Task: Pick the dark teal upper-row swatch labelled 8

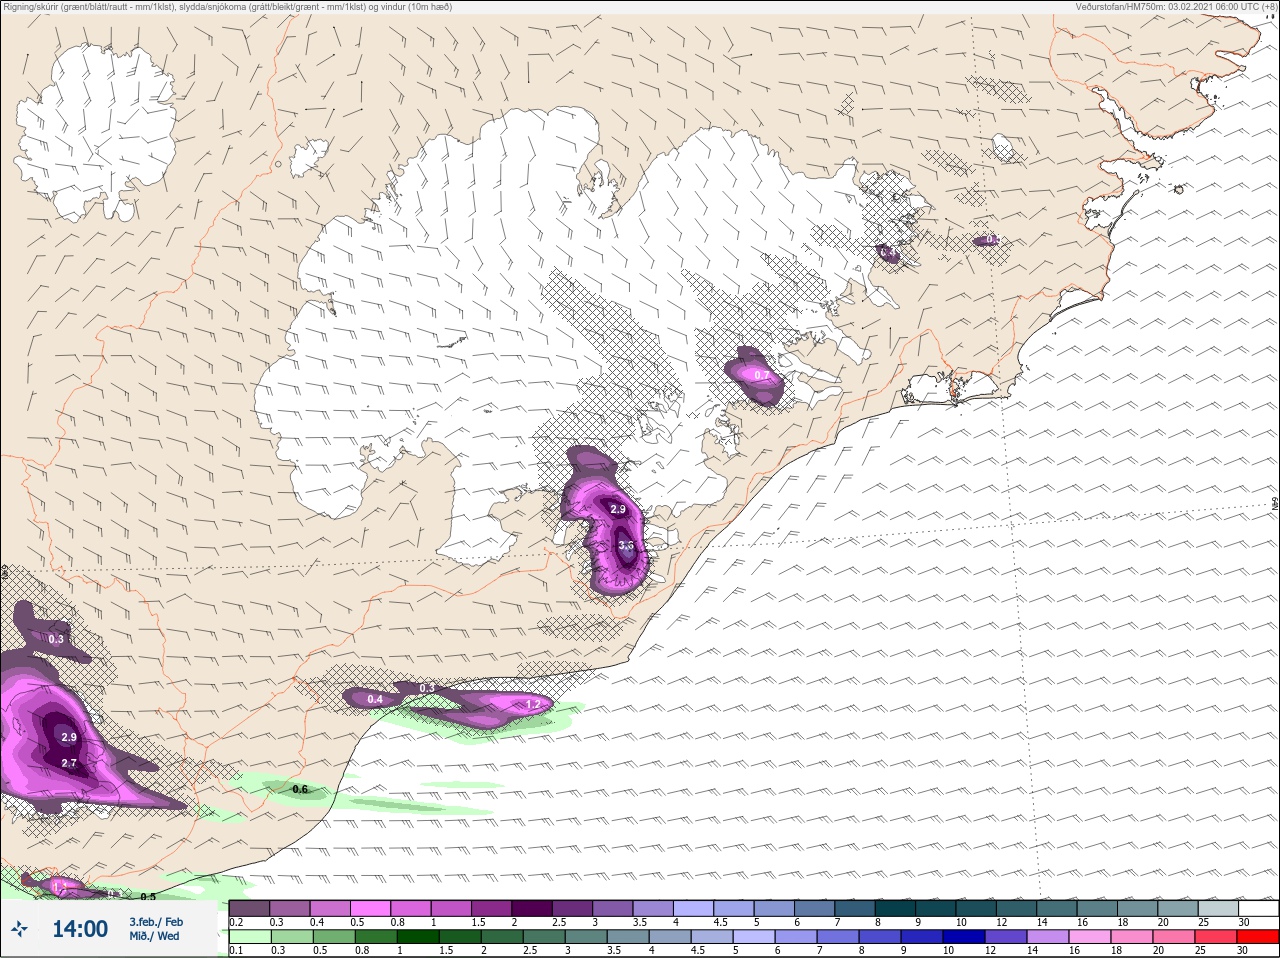Action: click(x=896, y=909)
